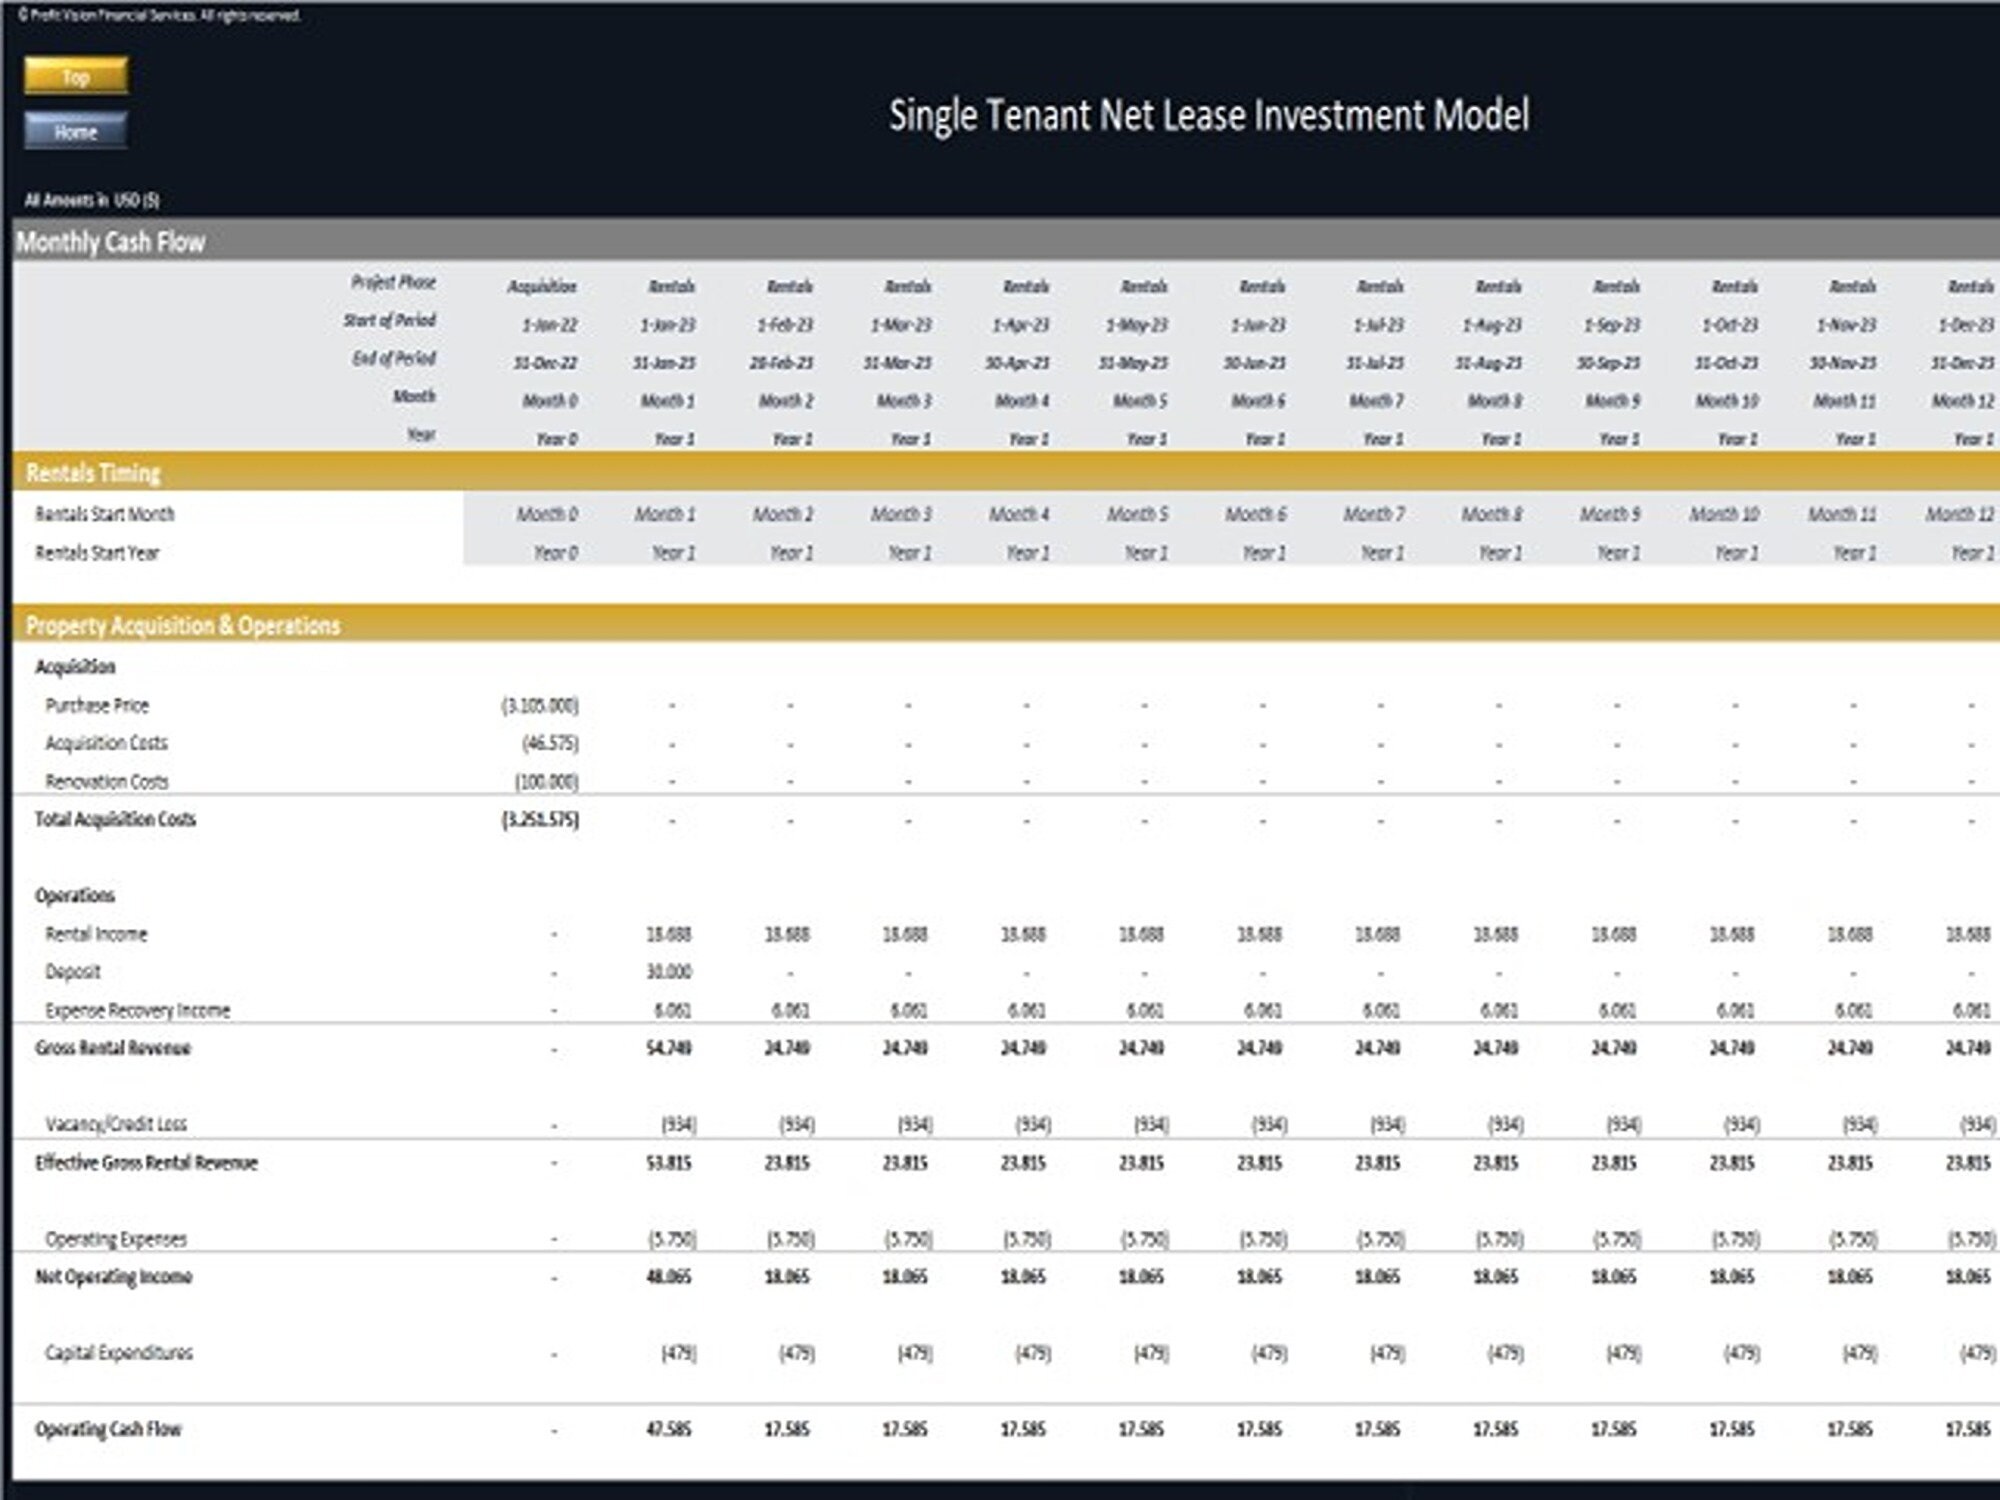Click the Top navigation button

[76, 77]
